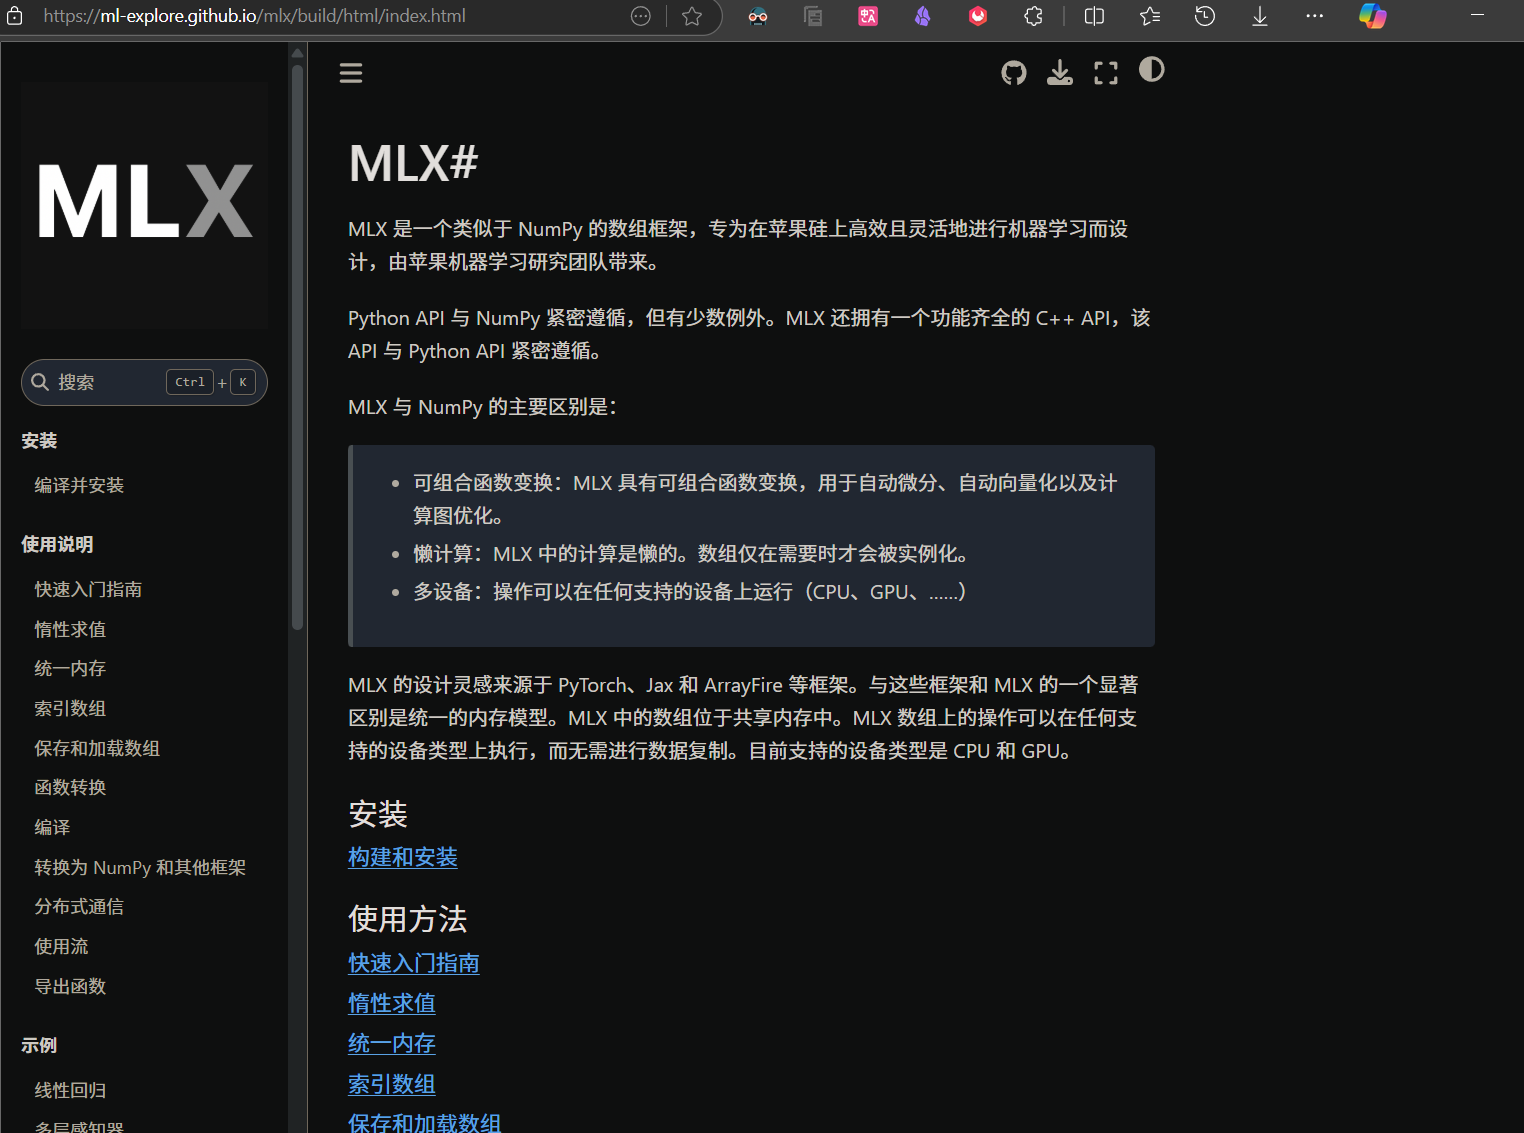The height and width of the screenshot is (1133, 1524).
Task: Open the GitHub repository icon
Action: (1014, 73)
